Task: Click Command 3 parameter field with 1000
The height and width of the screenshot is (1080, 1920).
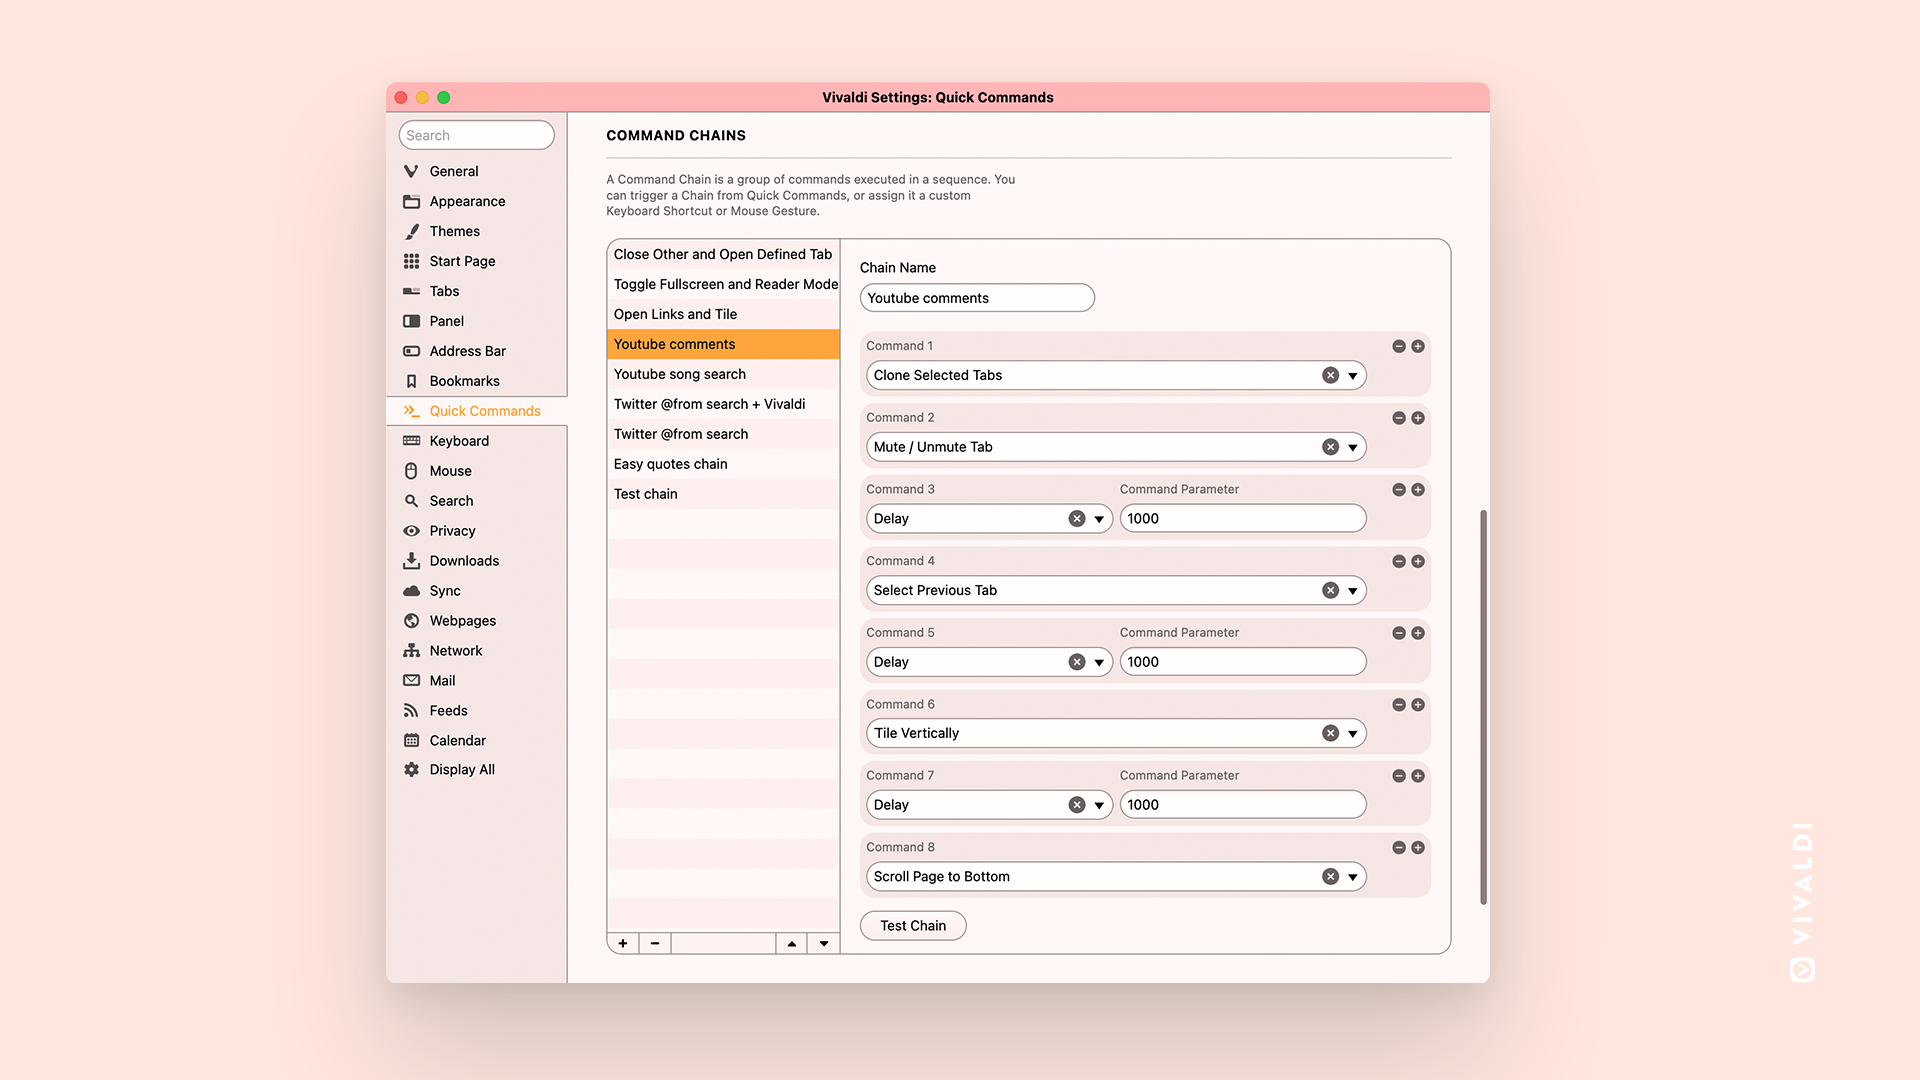Action: pyautogui.click(x=1243, y=519)
